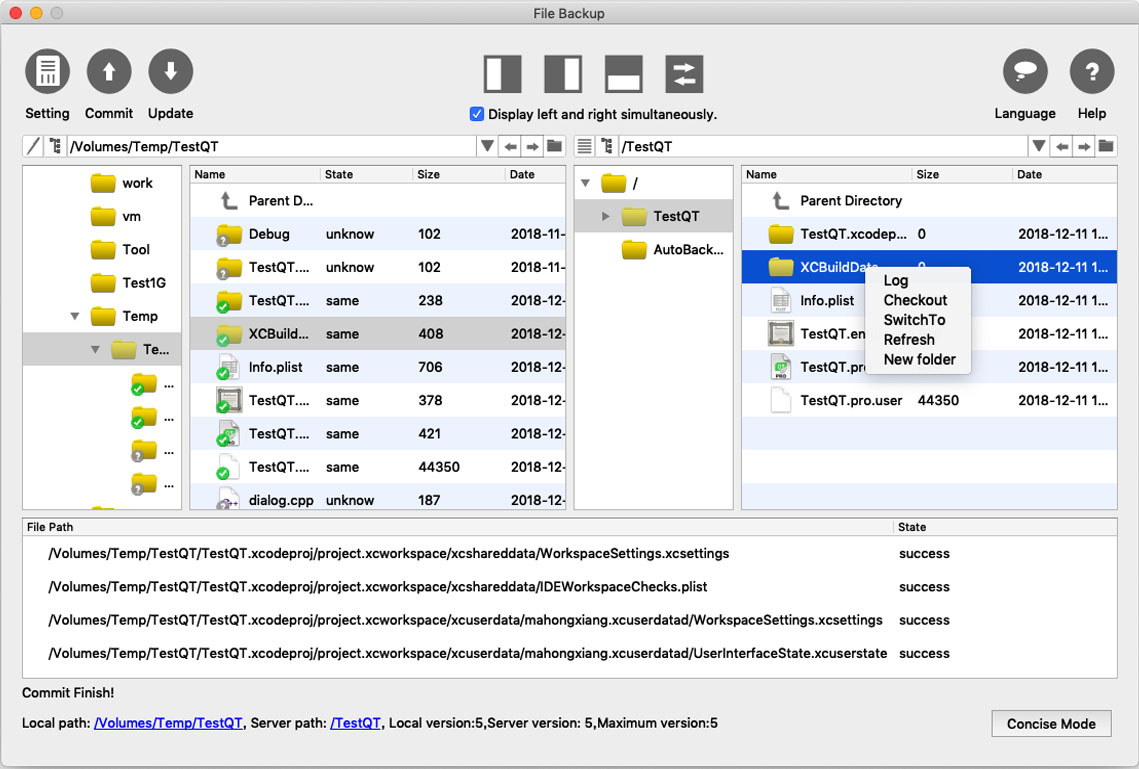The width and height of the screenshot is (1139, 769).
Task: Click the server Info.plist file icon
Action: [x=781, y=300]
